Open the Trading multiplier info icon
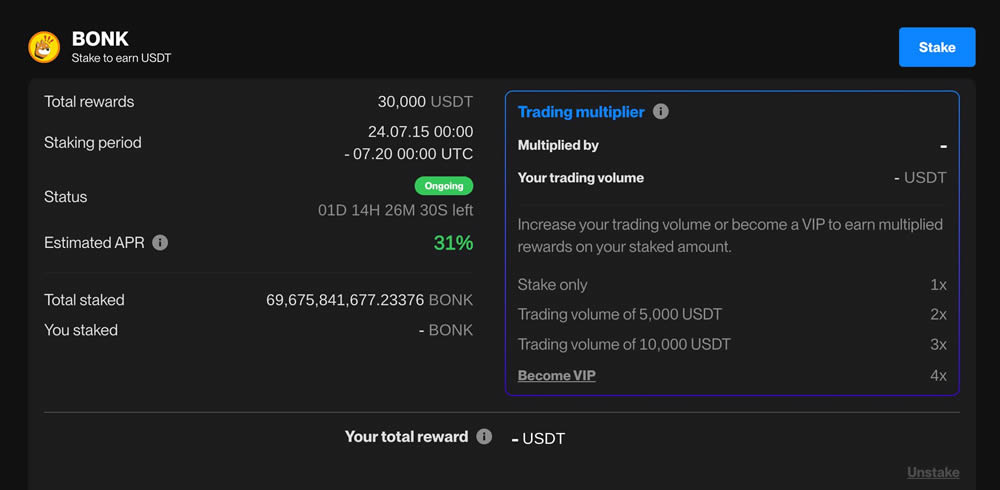Screen dimensions: 1000x490 pos(661,112)
